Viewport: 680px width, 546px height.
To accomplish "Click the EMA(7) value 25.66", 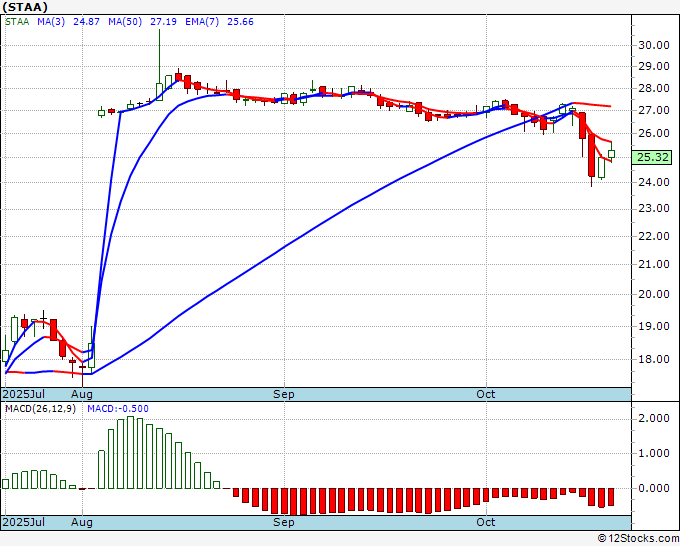I will click(240, 22).
